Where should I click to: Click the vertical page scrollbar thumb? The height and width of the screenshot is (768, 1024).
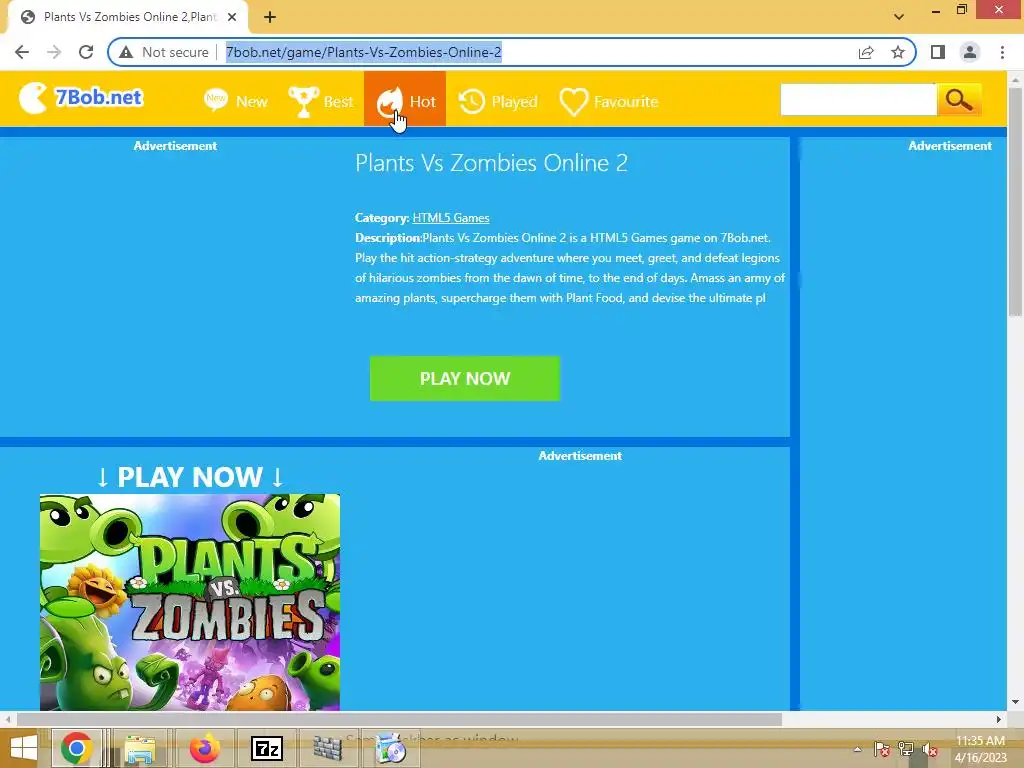pyautogui.click(x=1015, y=201)
